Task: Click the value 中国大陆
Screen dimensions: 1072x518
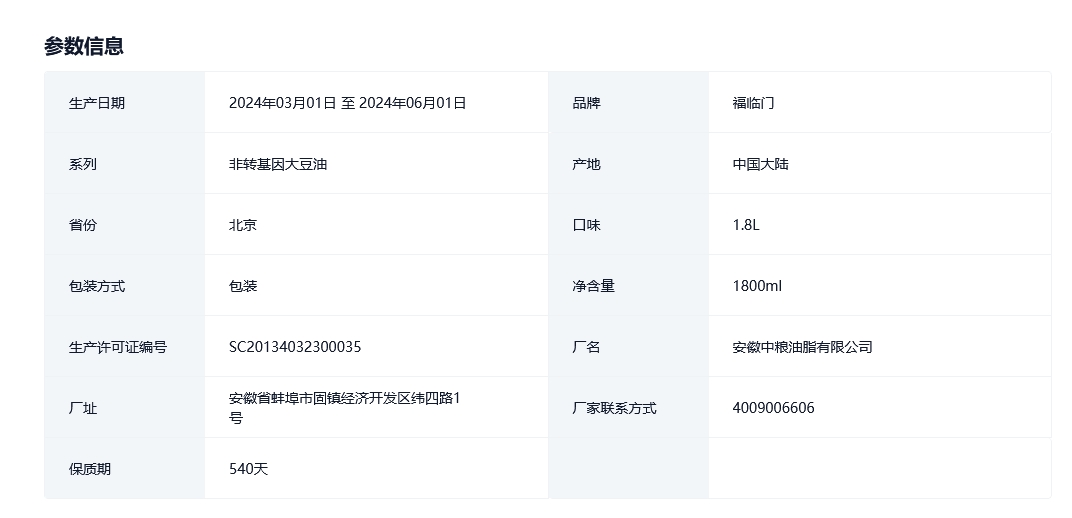Action: [760, 164]
